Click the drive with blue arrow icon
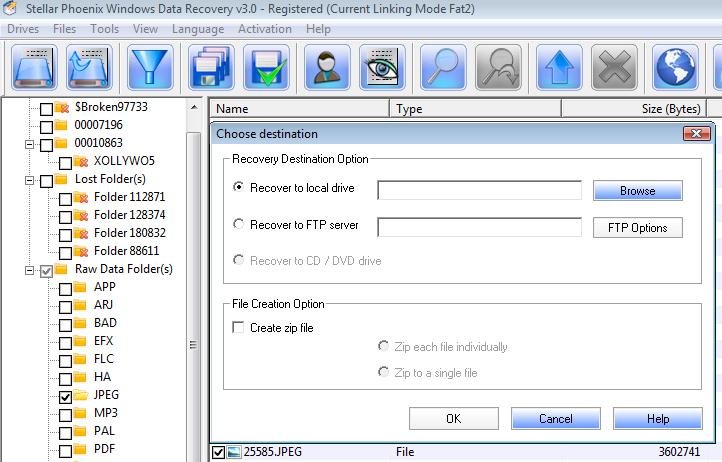Viewport: 722px width, 462px height. [x=89, y=67]
